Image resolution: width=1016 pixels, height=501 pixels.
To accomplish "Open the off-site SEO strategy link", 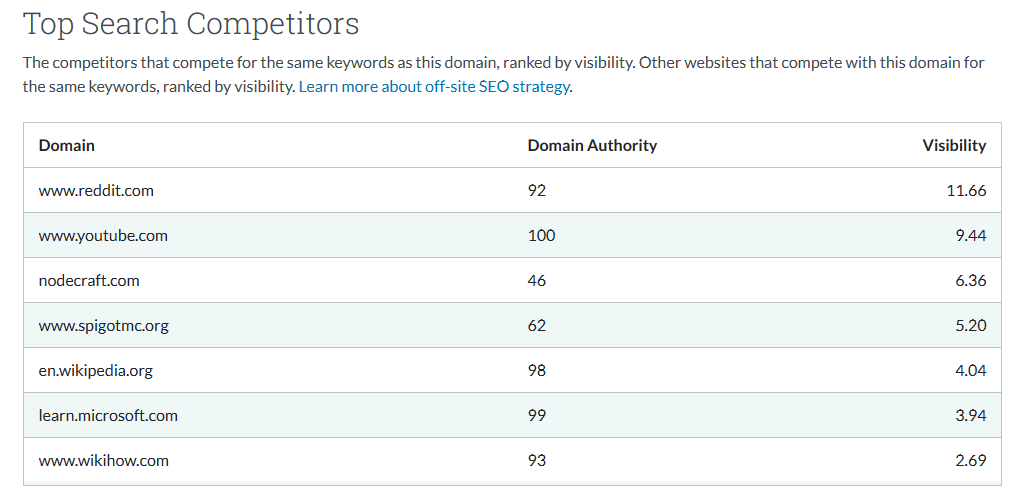I will tap(434, 87).
